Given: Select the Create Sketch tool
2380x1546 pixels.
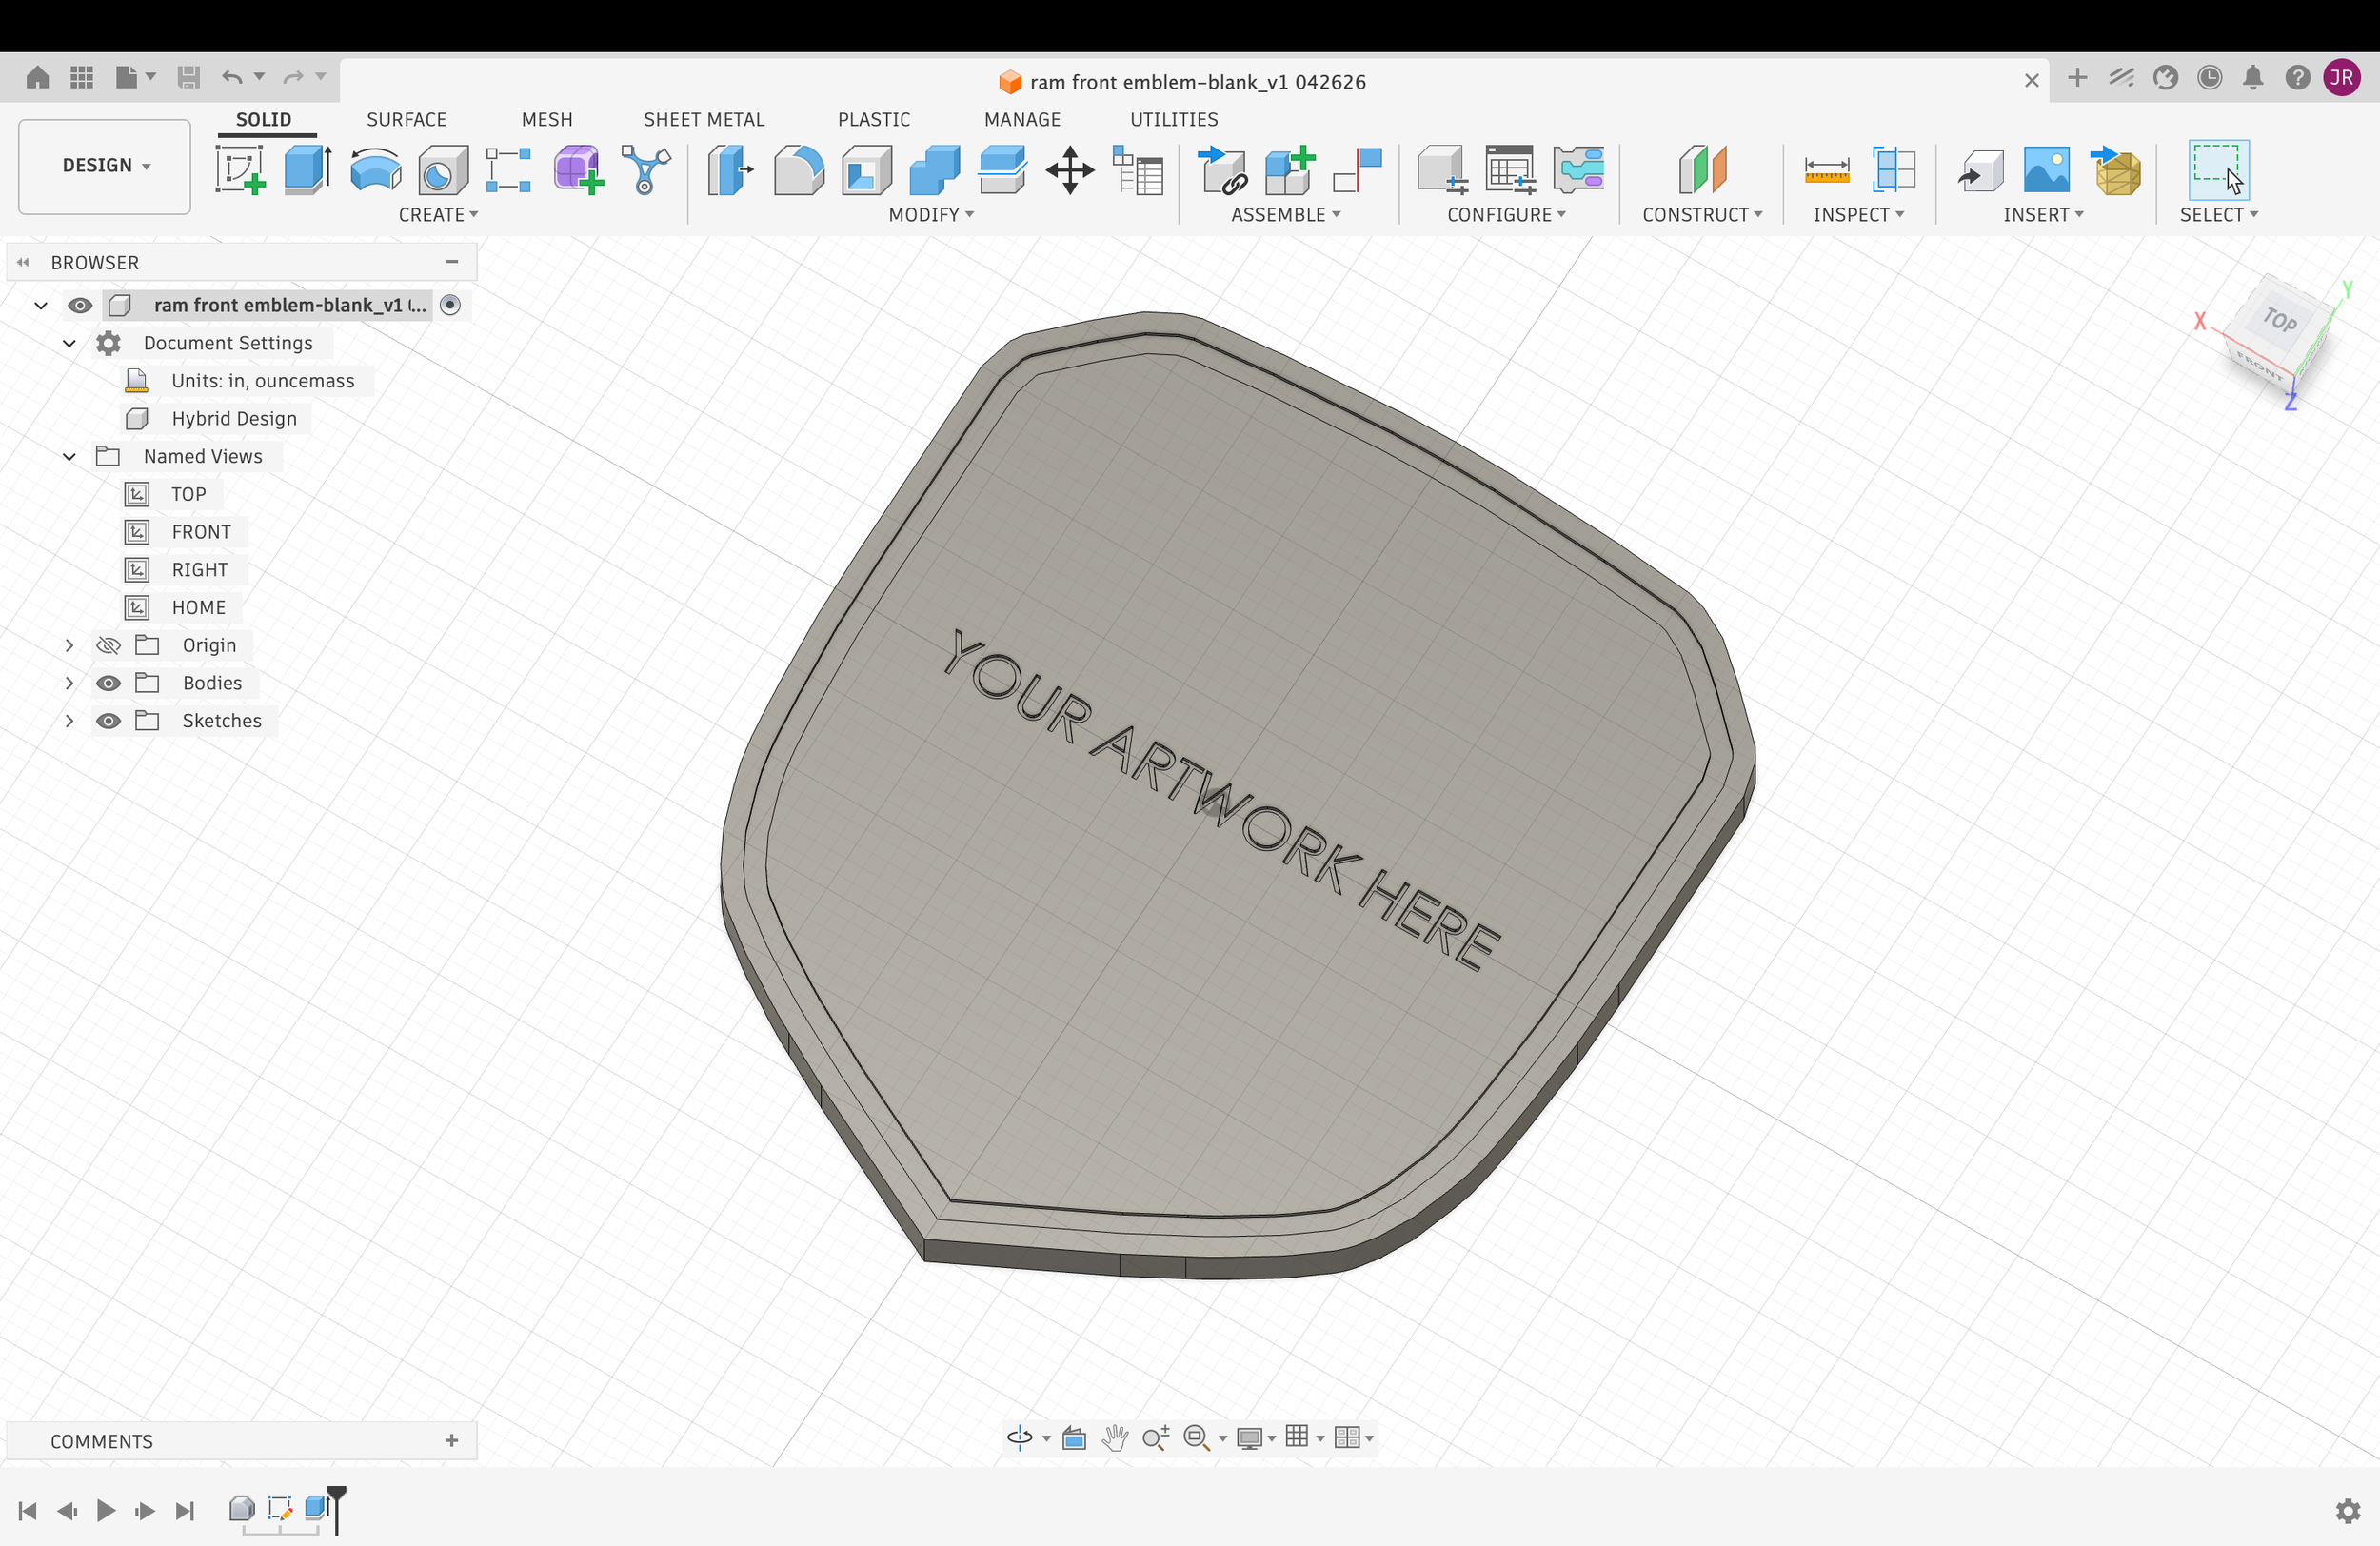Looking at the screenshot, I should (x=240, y=169).
